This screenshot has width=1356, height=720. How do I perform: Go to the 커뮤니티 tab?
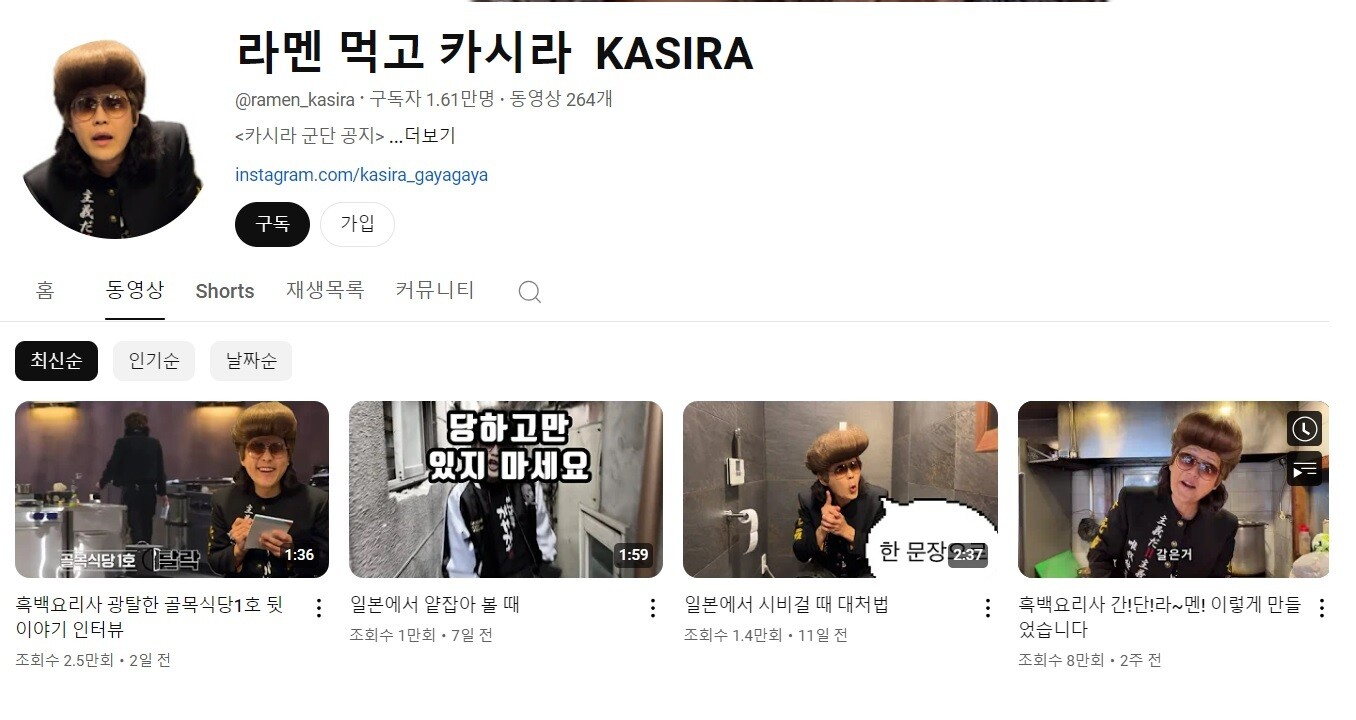435,291
